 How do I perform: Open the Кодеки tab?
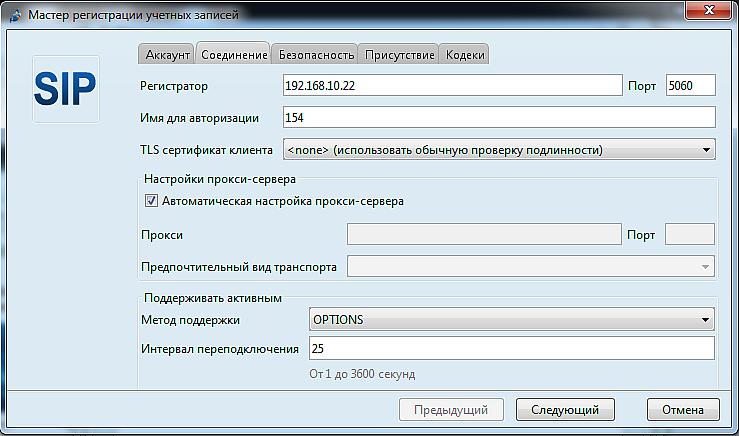click(x=465, y=54)
